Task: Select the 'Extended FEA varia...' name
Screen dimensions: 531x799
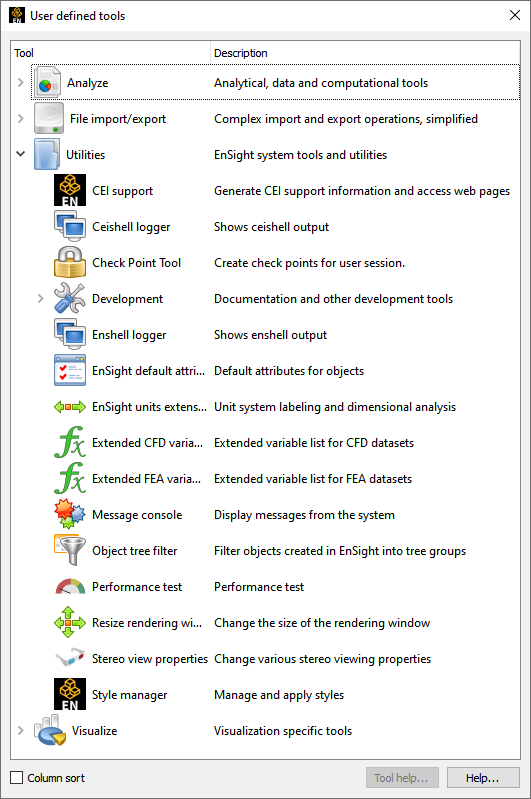Action: [146, 478]
